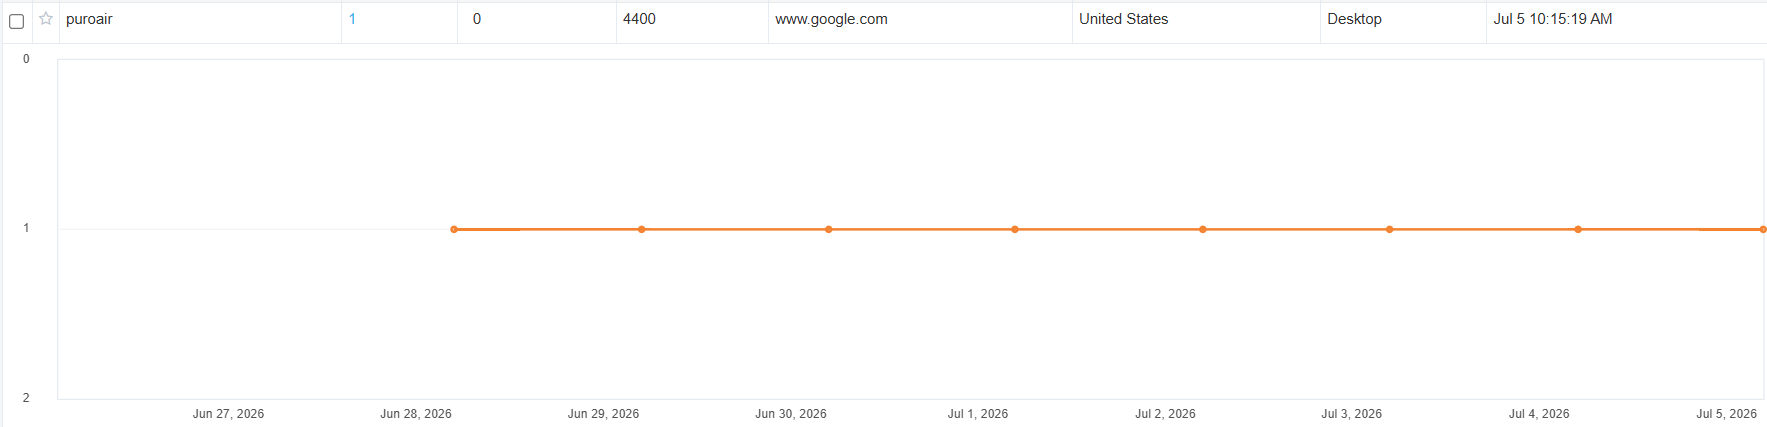Select the first data point near Jun 28

point(454,229)
